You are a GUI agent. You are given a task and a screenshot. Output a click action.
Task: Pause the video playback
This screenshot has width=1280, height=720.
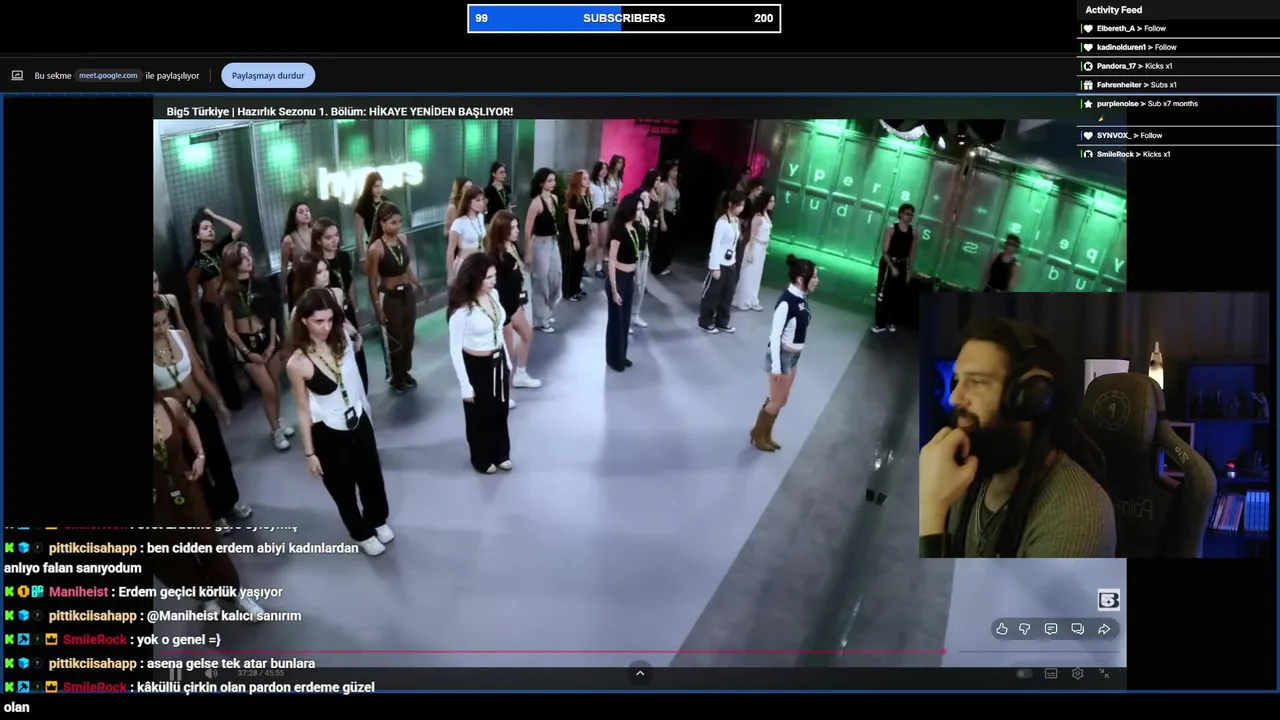click(x=176, y=673)
